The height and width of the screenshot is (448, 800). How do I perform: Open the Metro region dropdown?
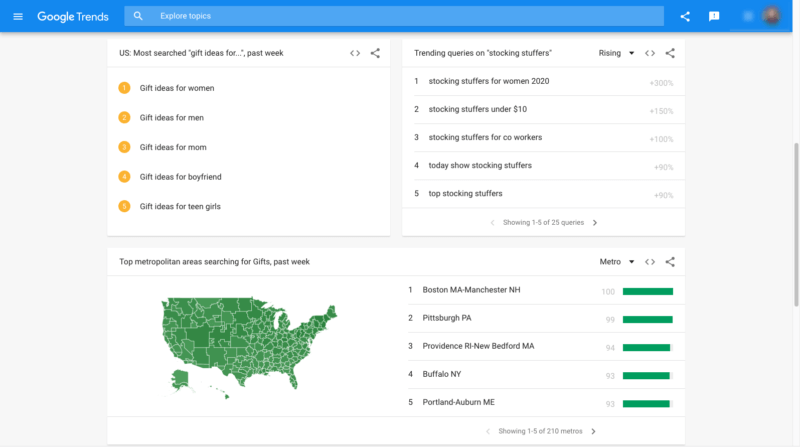click(x=617, y=262)
